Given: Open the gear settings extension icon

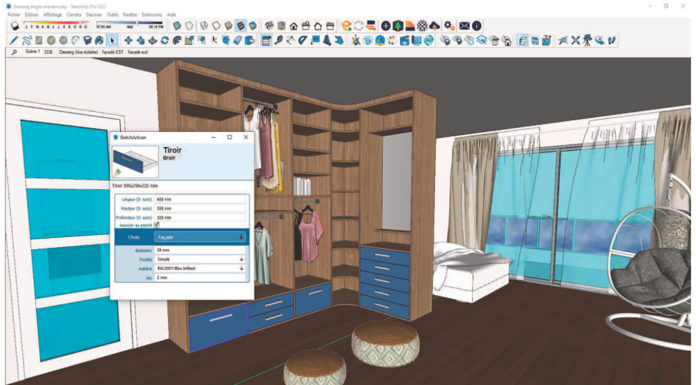Looking at the screenshot, I should [449, 26].
